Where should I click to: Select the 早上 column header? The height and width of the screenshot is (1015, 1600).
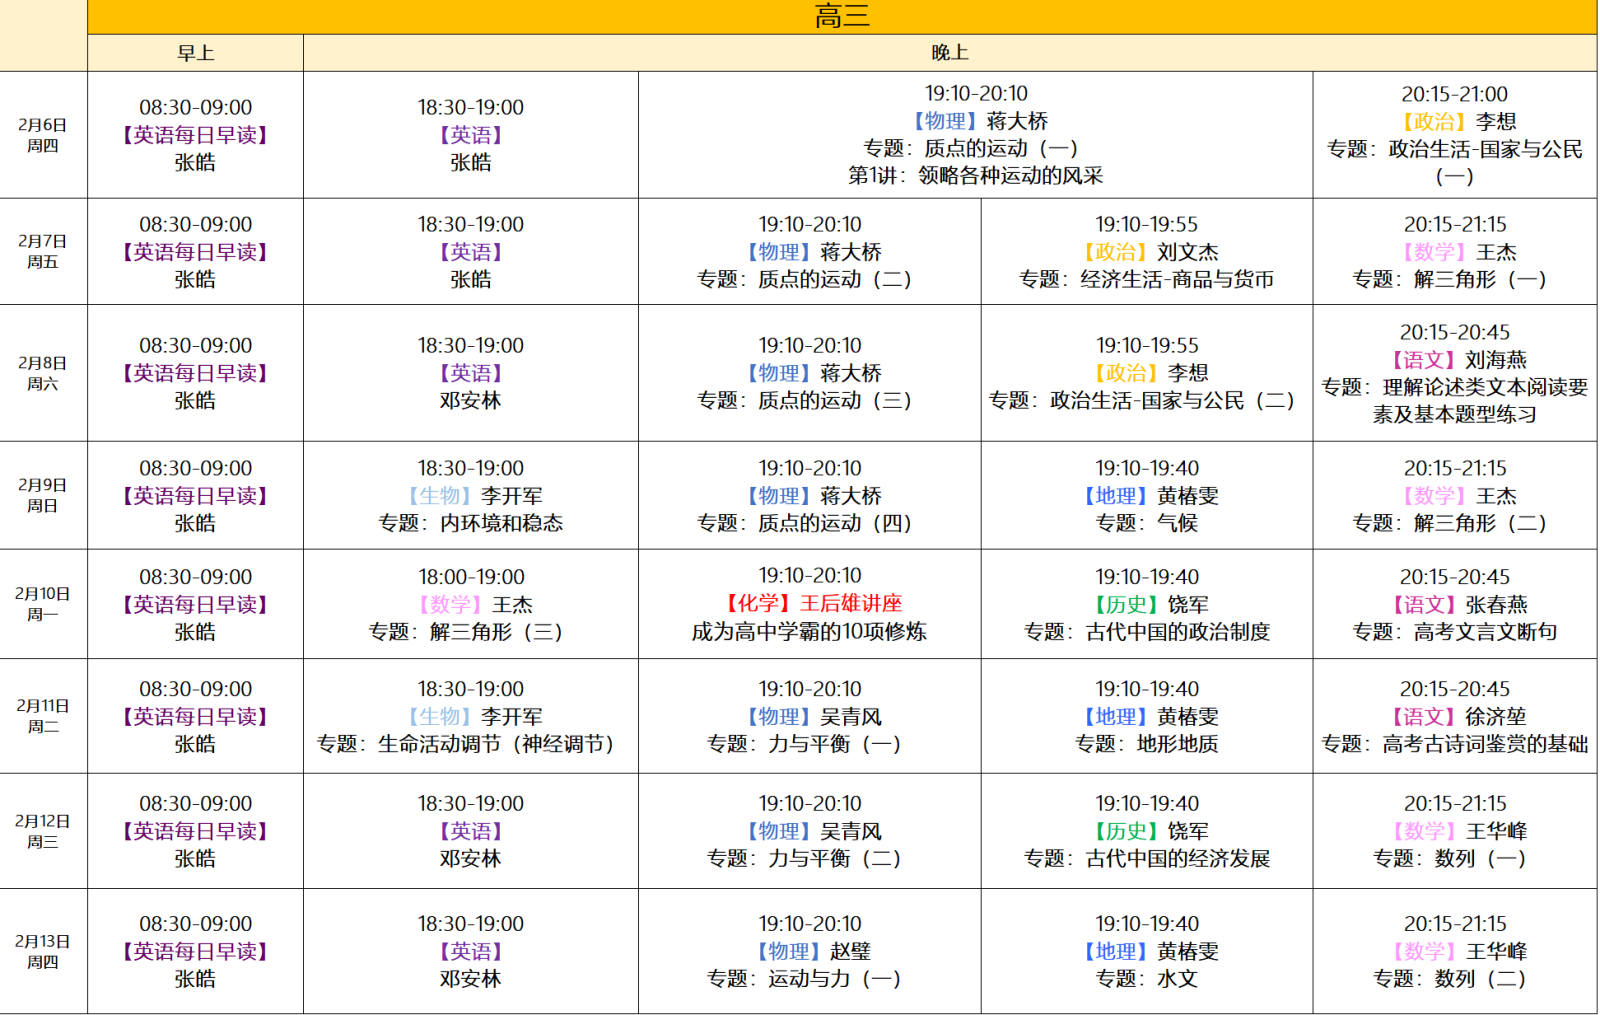pos(195,53)
